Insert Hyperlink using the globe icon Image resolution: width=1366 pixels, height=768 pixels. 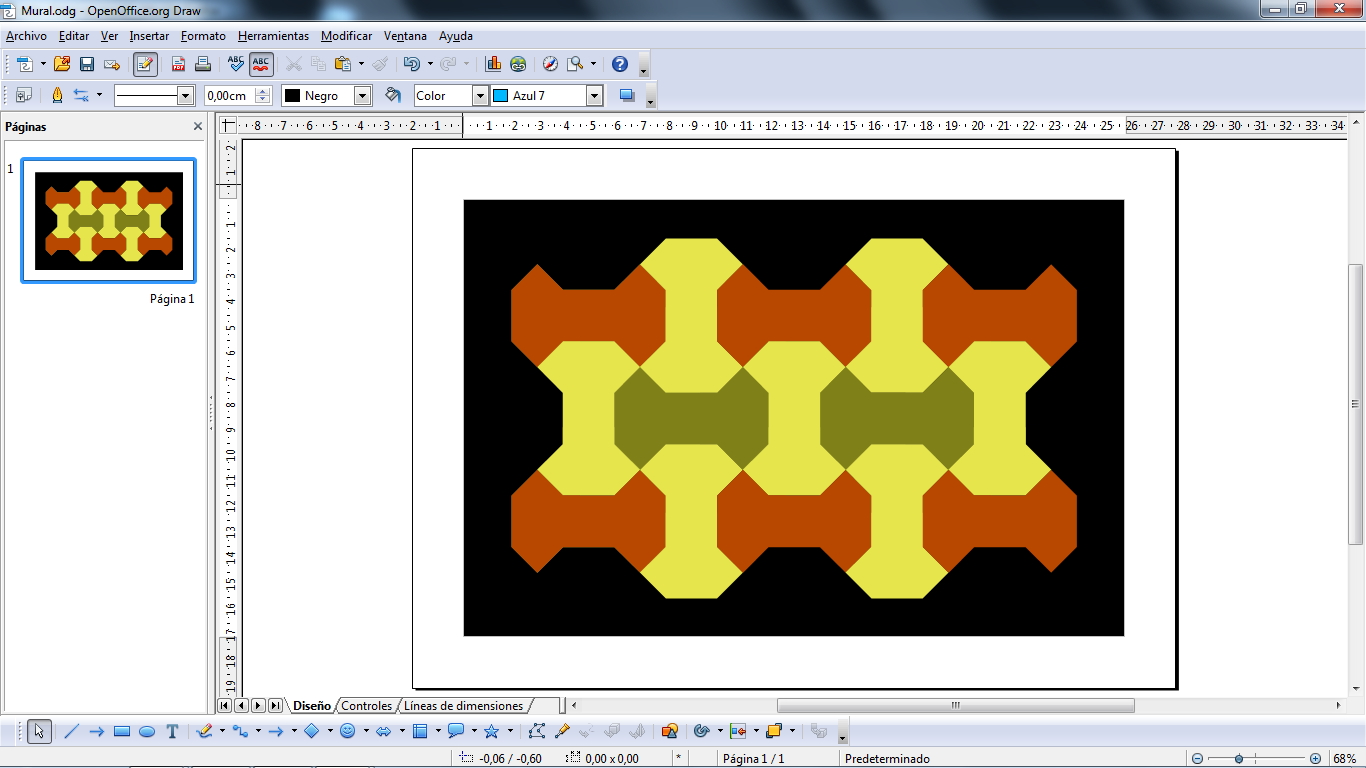click(x=518, y=64)
